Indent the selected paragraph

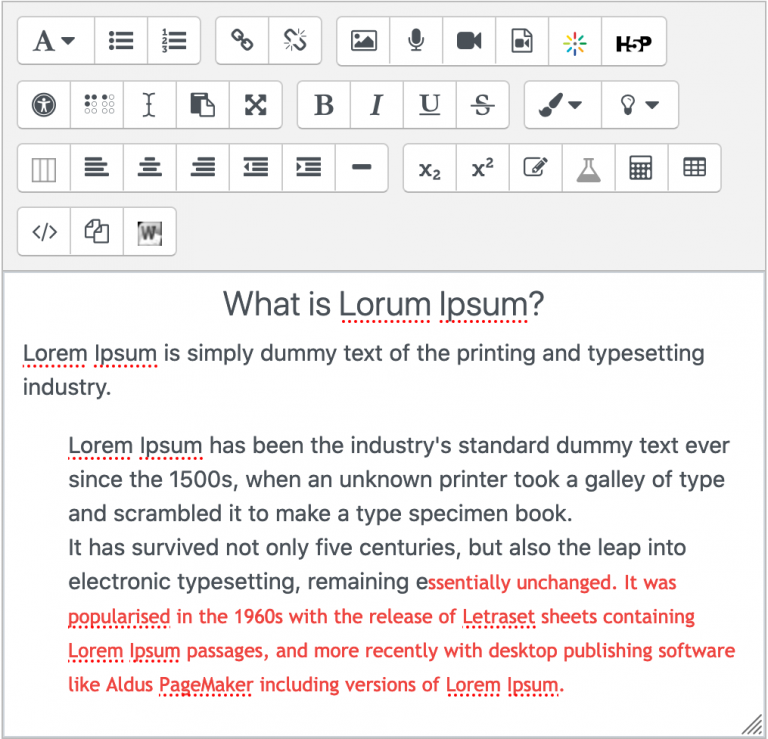click(x=309, y=168)
